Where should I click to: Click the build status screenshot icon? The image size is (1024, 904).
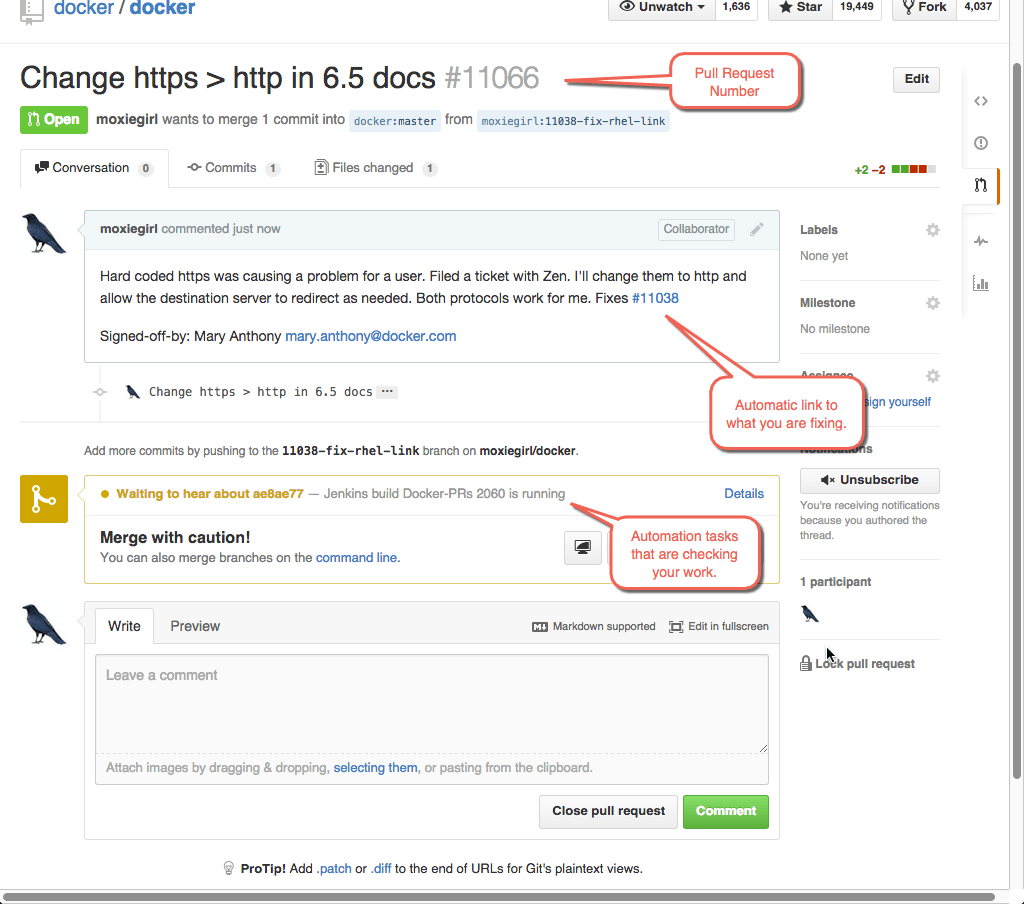(583, 547)
